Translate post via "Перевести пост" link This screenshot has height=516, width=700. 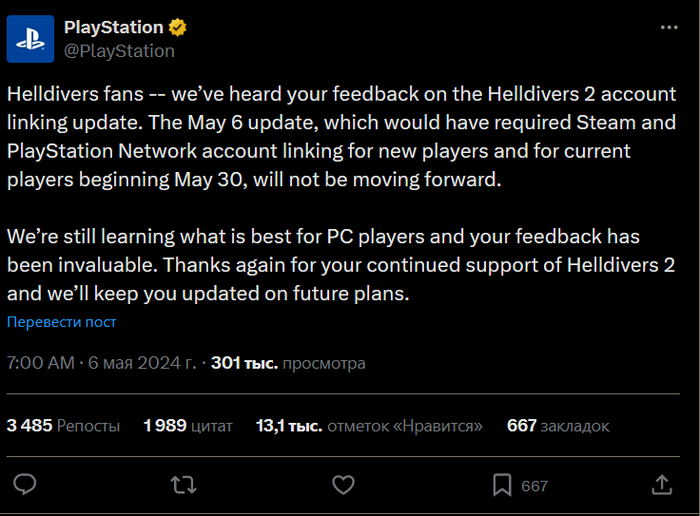(62, 322)
